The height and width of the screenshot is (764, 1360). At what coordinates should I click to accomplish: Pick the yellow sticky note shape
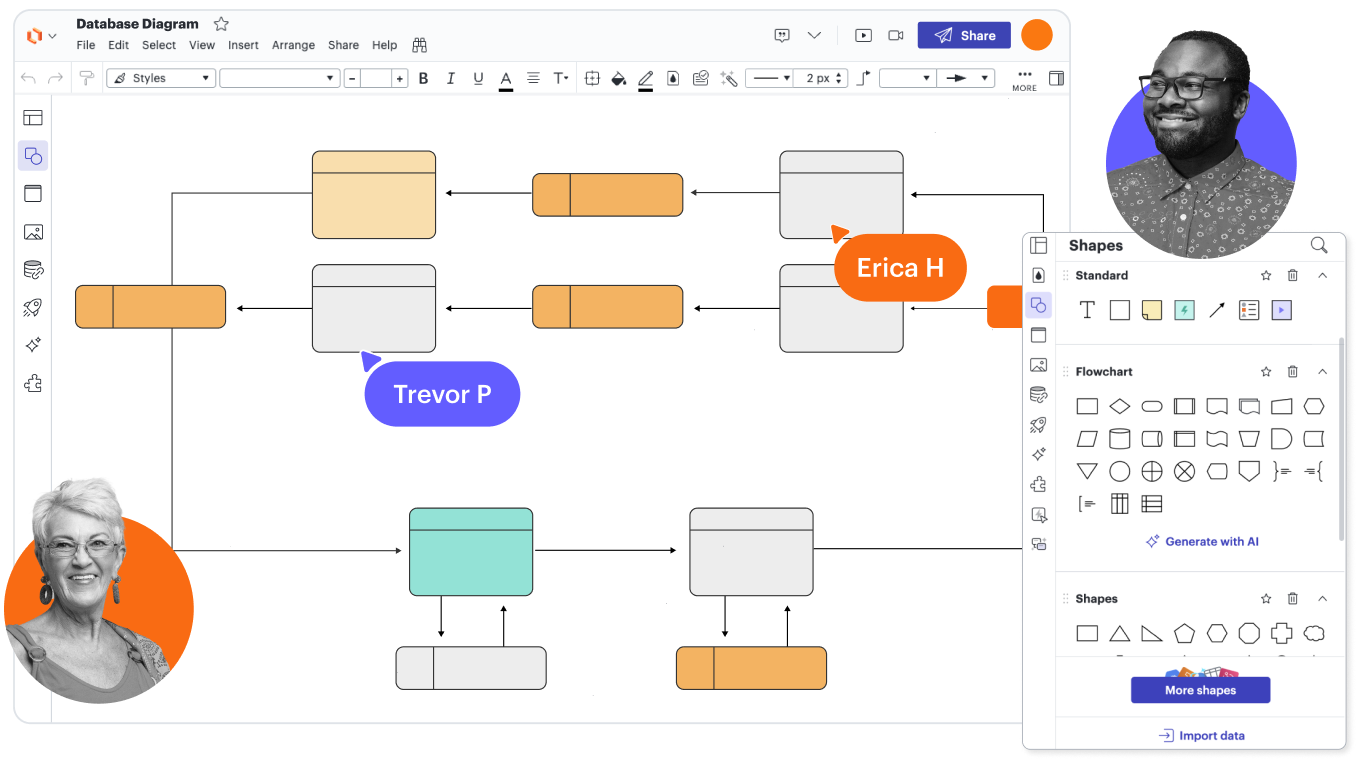(1152, 310)
